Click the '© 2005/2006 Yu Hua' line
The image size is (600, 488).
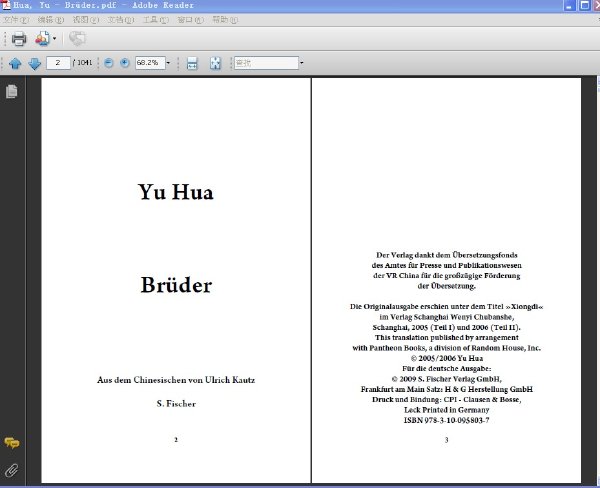447,358
